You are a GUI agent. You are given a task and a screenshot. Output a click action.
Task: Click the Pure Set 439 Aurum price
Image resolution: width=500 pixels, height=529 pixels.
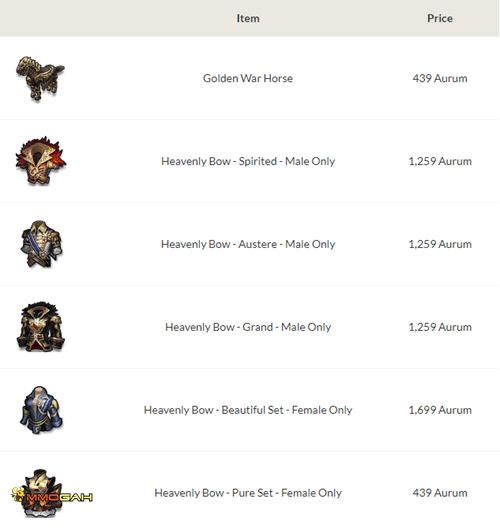pos(440,493)
